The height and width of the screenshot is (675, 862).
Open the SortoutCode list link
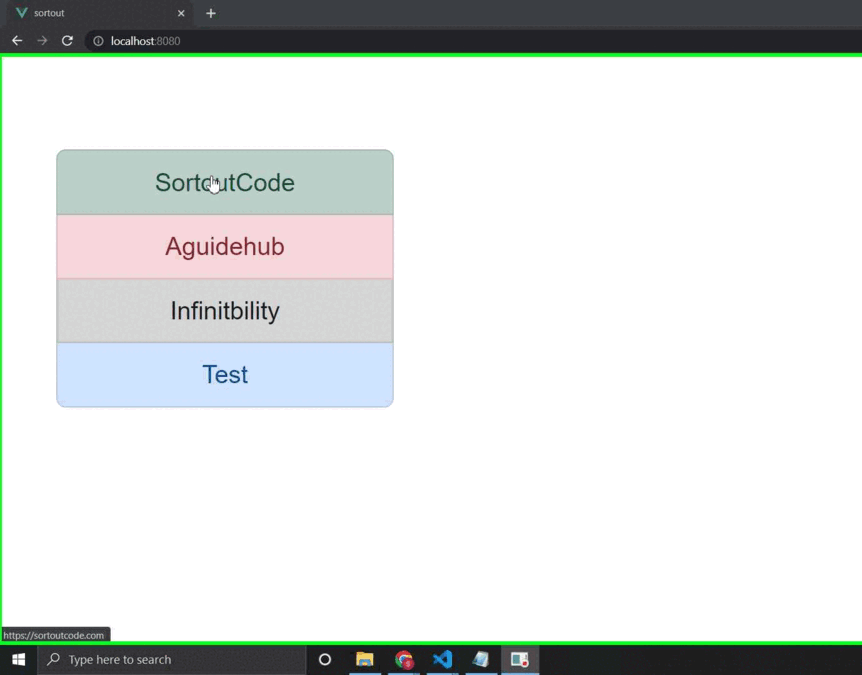225,182
